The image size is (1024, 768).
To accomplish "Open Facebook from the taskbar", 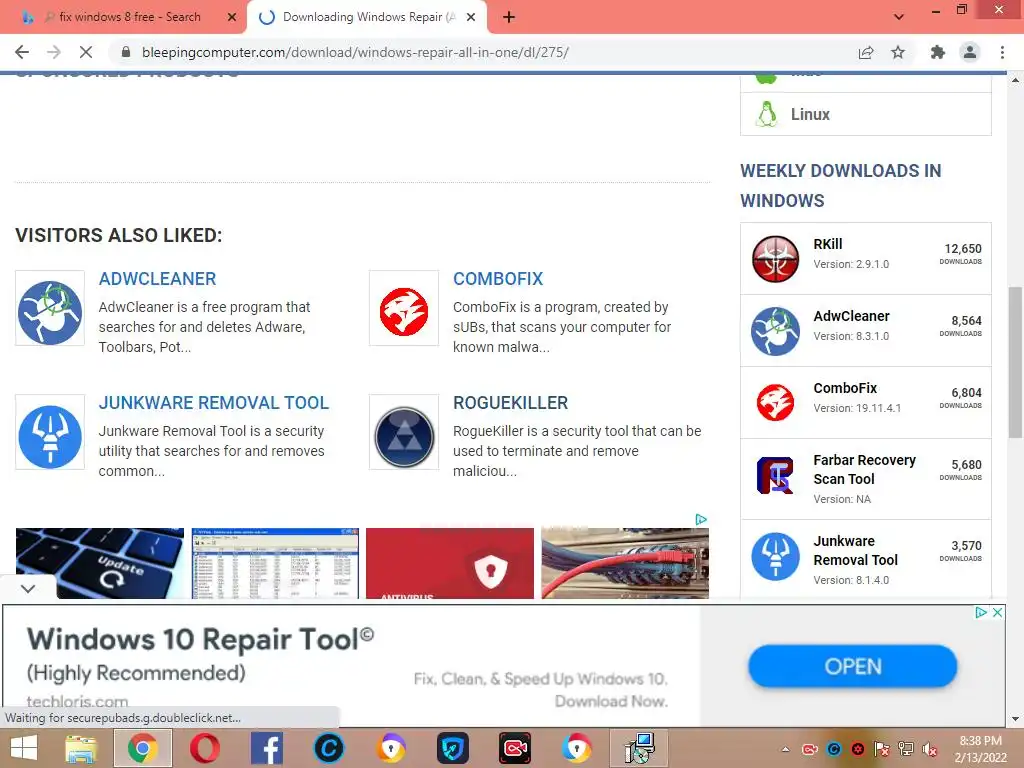I will coord(266,748).
